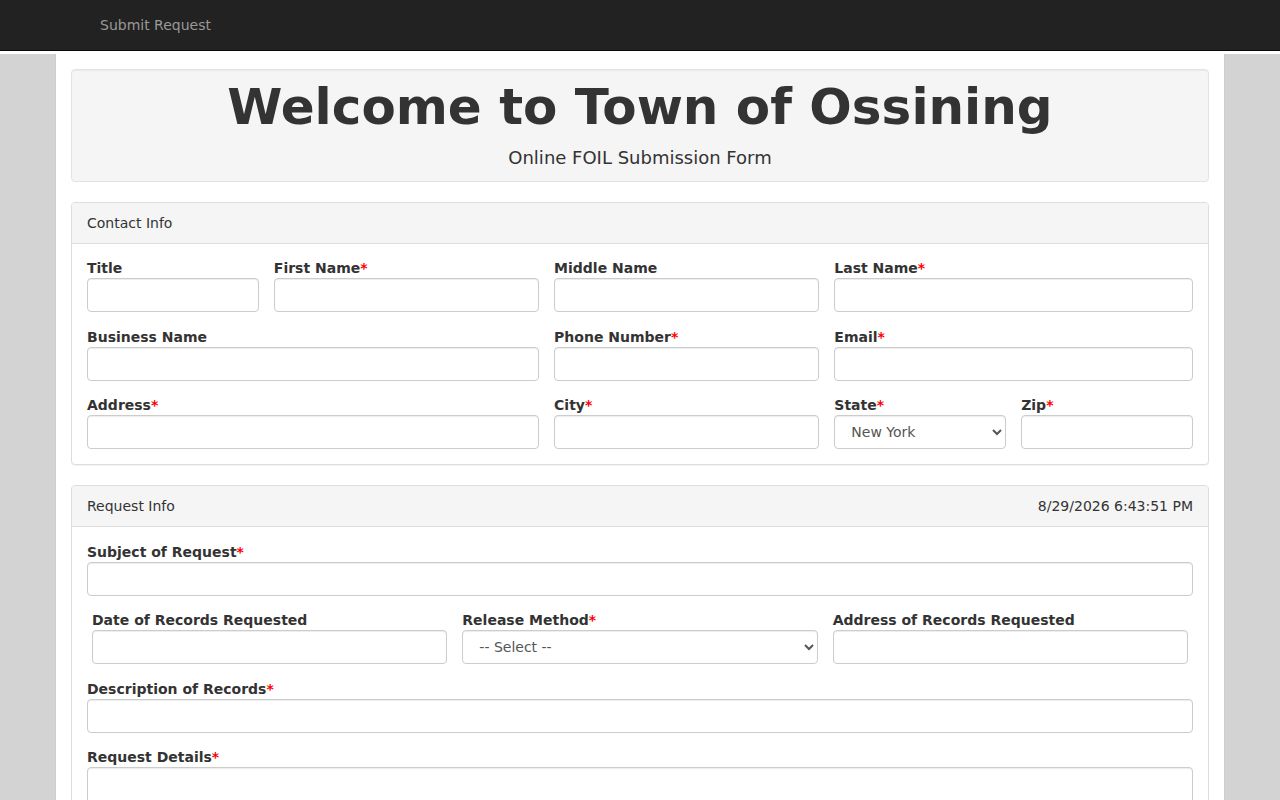This screenshot has width=1280, height=800.
Task: Focus the Date of Records Requested field
Action: 269,647
